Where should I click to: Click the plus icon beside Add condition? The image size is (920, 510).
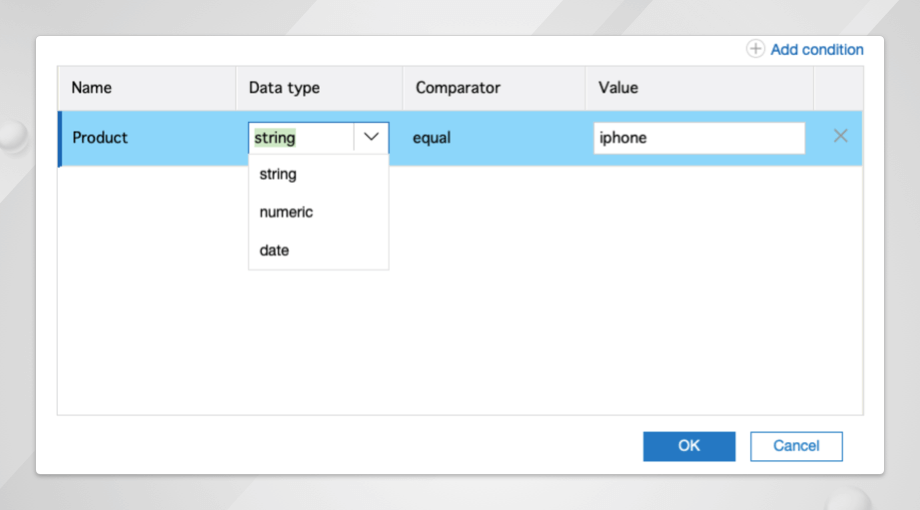pos(756,49)
